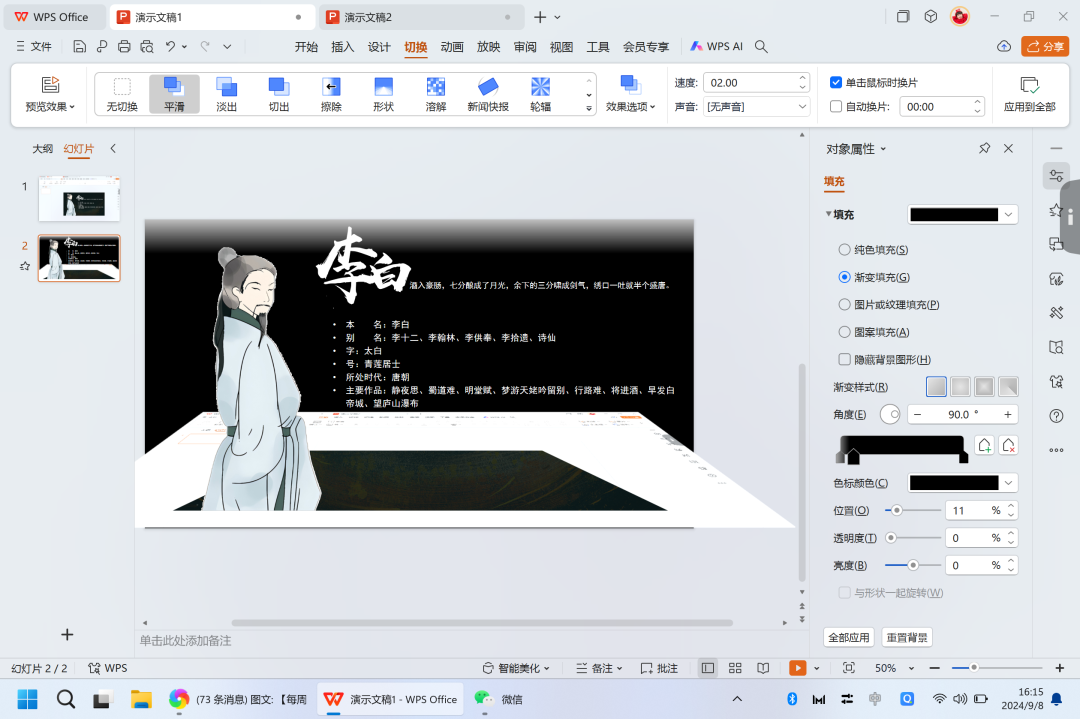1080x719 pixels.
Task: Switch to the 大纲 pane tab
Action: (42, 149)
